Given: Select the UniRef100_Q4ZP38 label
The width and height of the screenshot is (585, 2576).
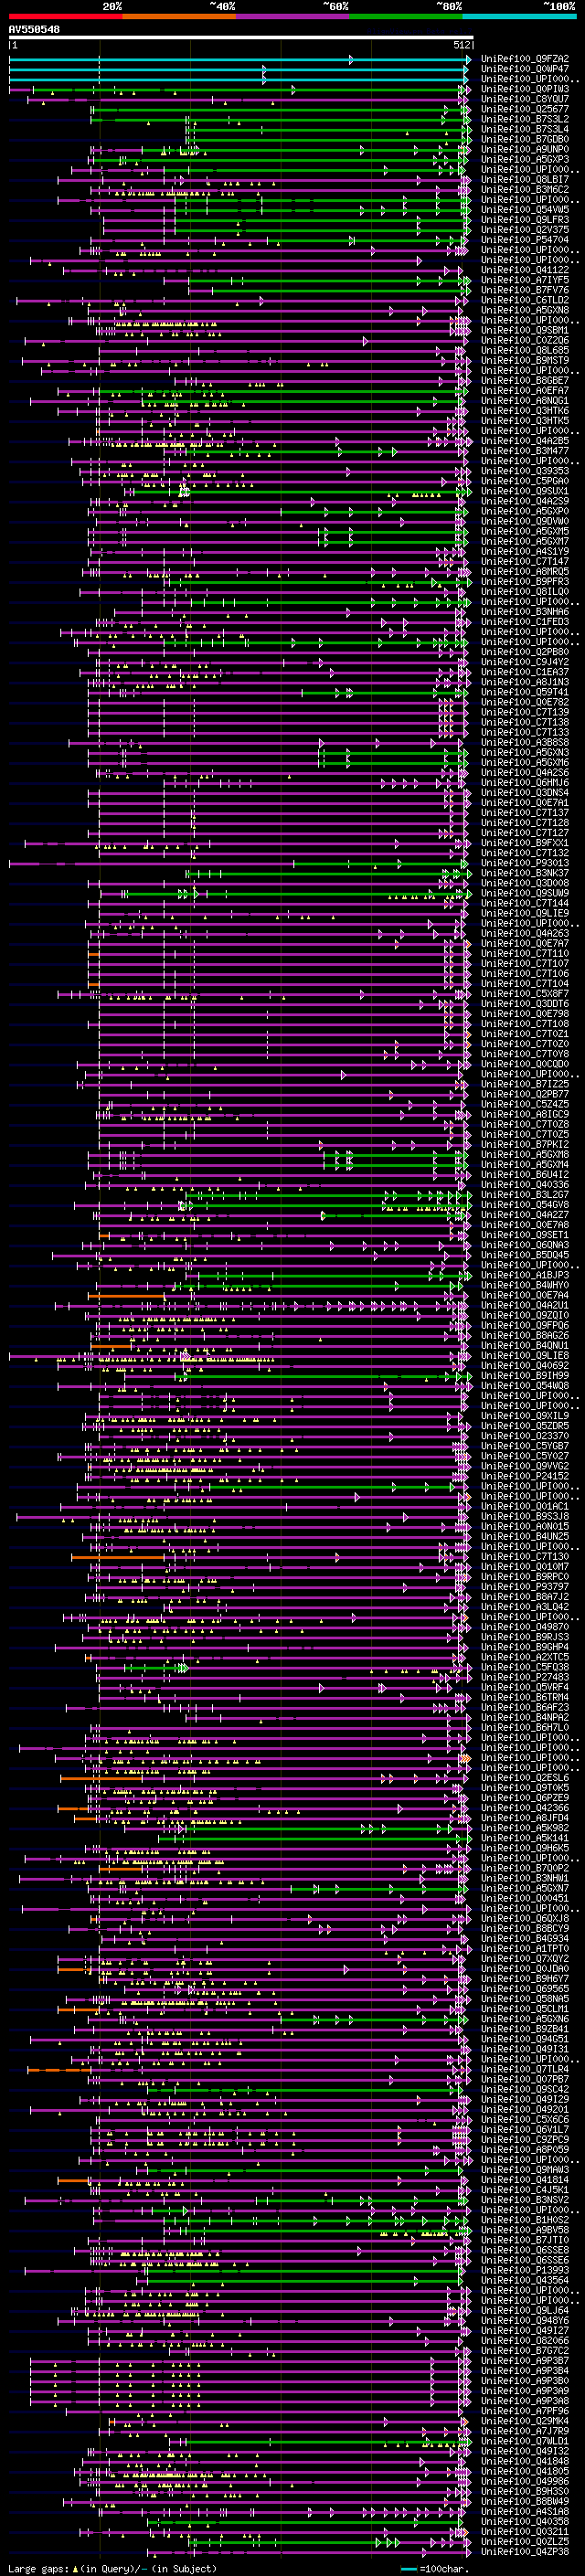Looking at the screenshot, I should click(x=525, y=2552).
